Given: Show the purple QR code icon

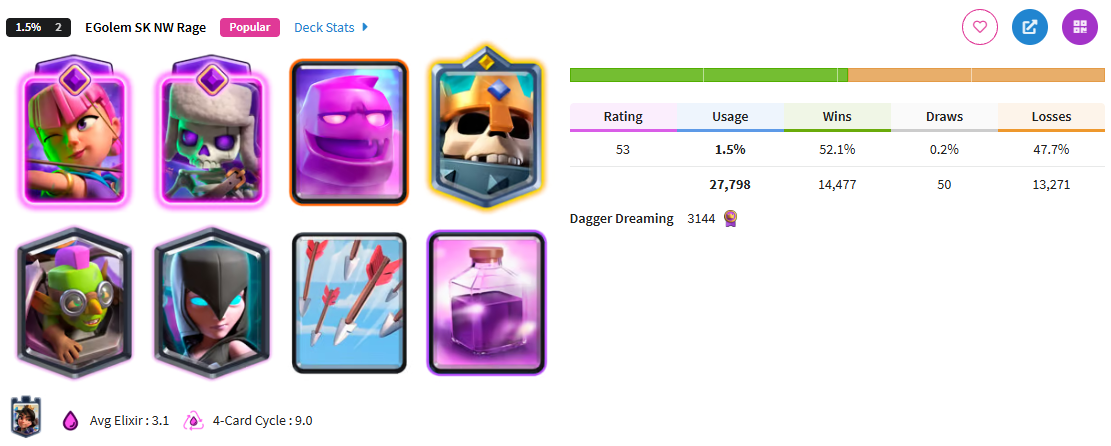Looking at the screenshot, I should (x=1080, y=28).
